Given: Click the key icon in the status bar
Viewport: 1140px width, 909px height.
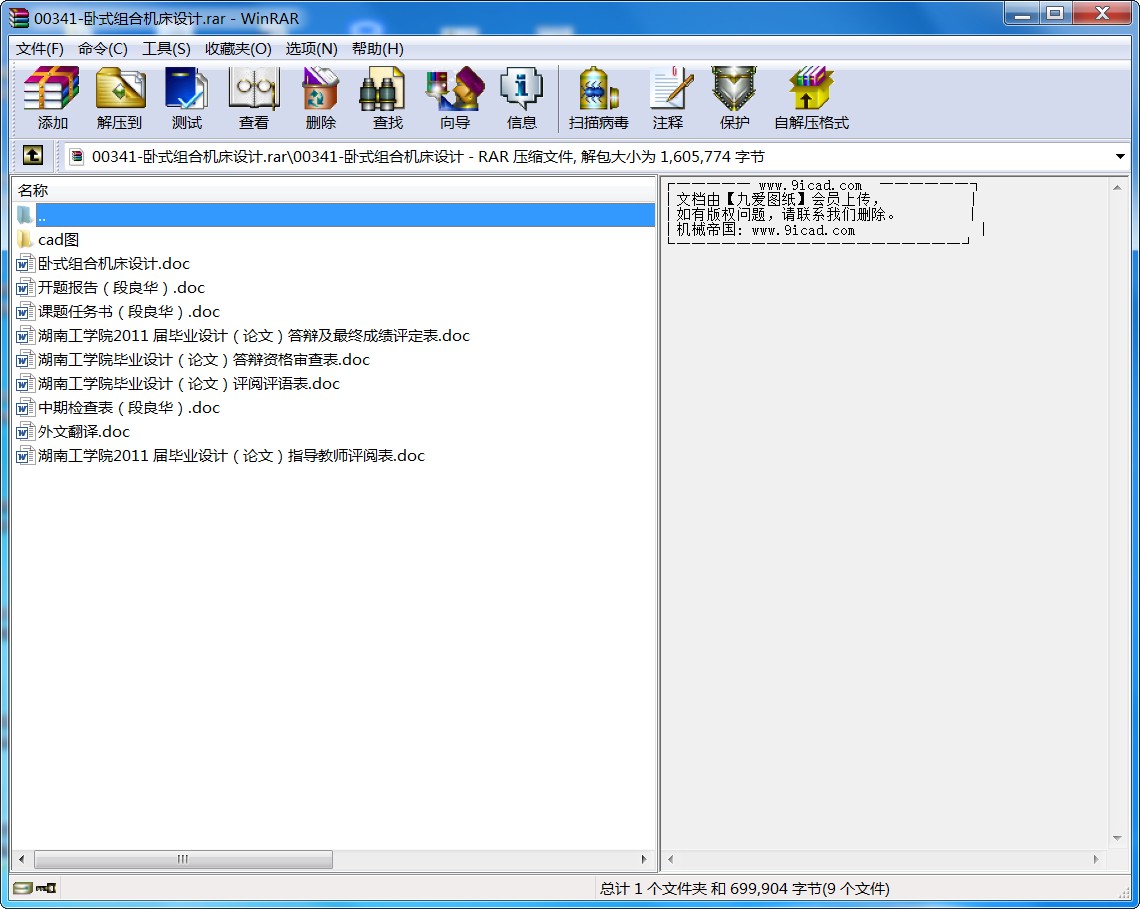Looking at the screenshot, I should point(47,888).
